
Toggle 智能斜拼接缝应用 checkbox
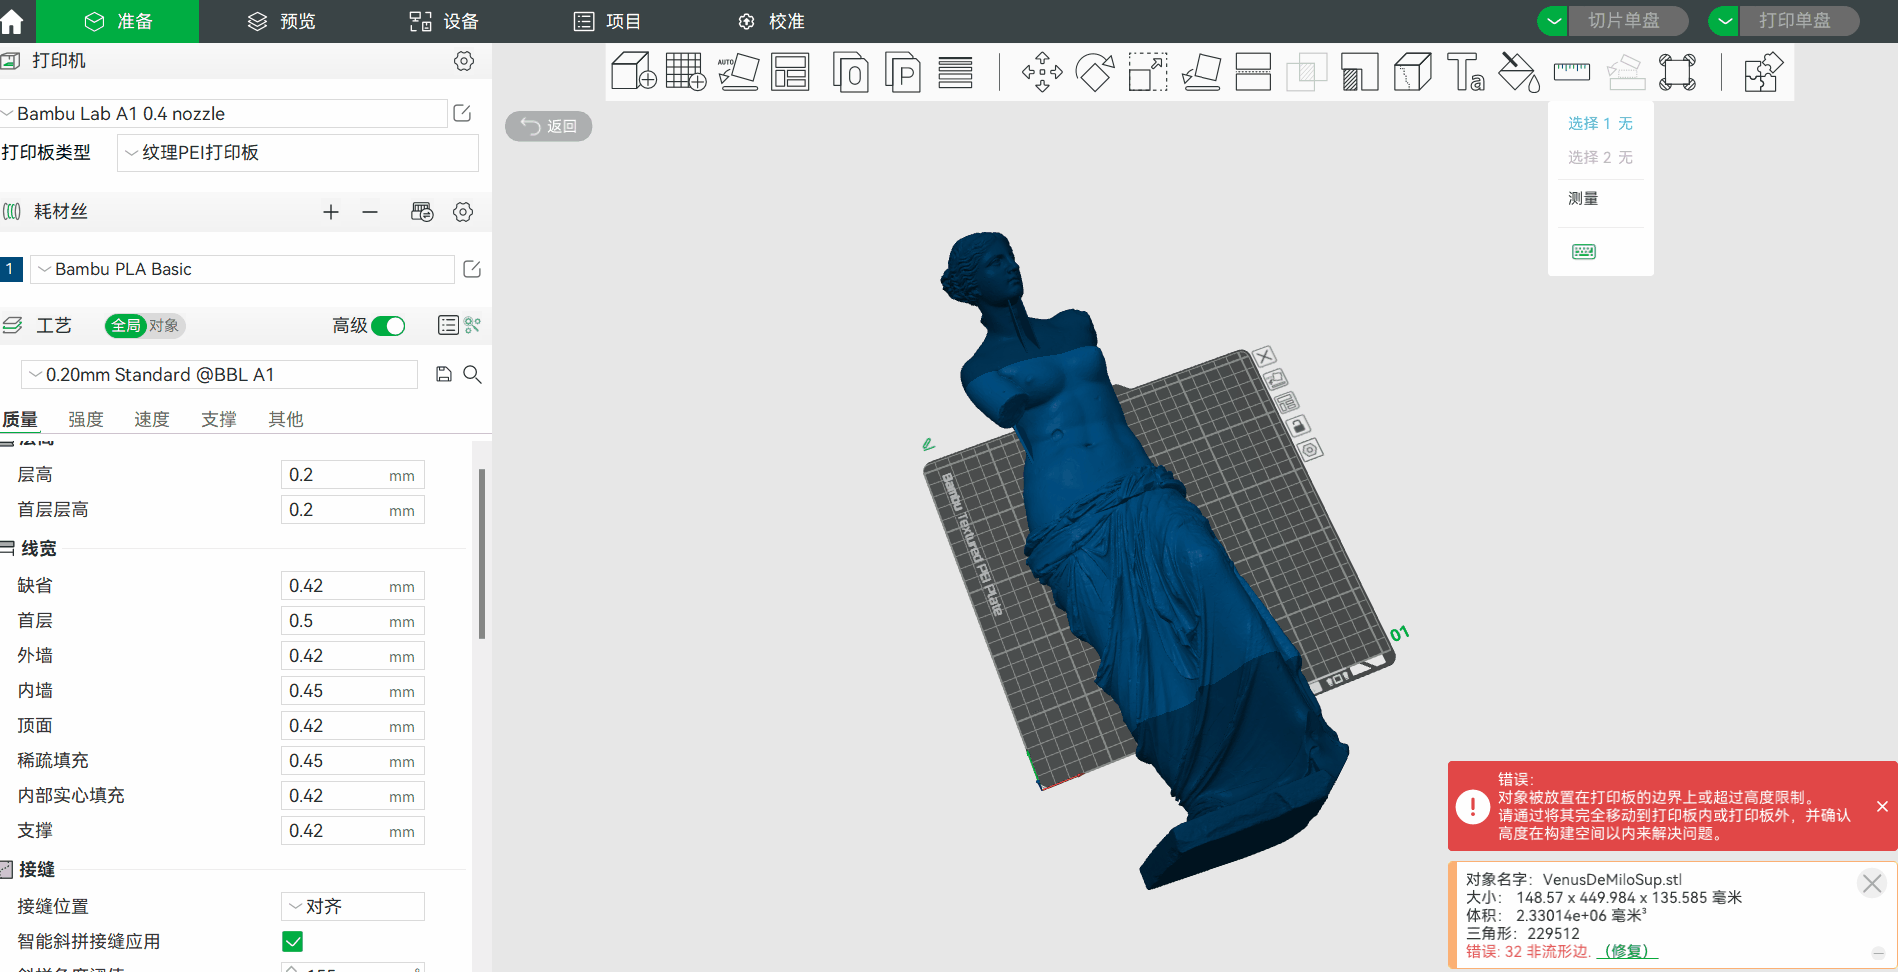click(293, 941)
